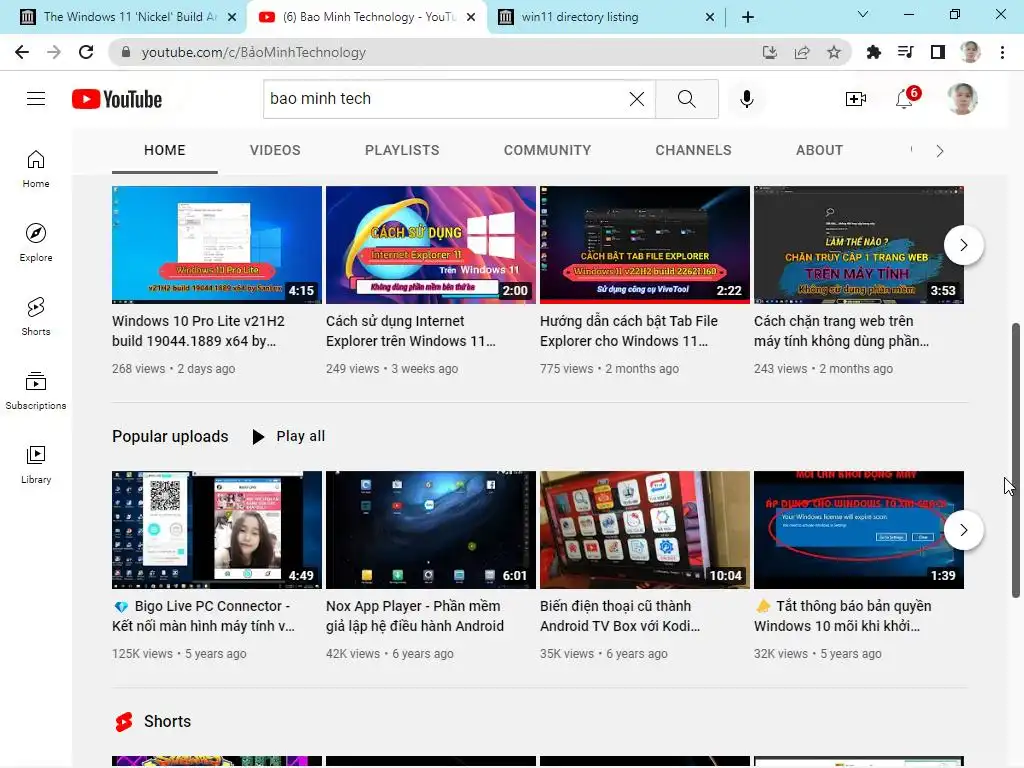Open the media control icon in toolbar
The image size is (1024, 768).
click(905, 52)
